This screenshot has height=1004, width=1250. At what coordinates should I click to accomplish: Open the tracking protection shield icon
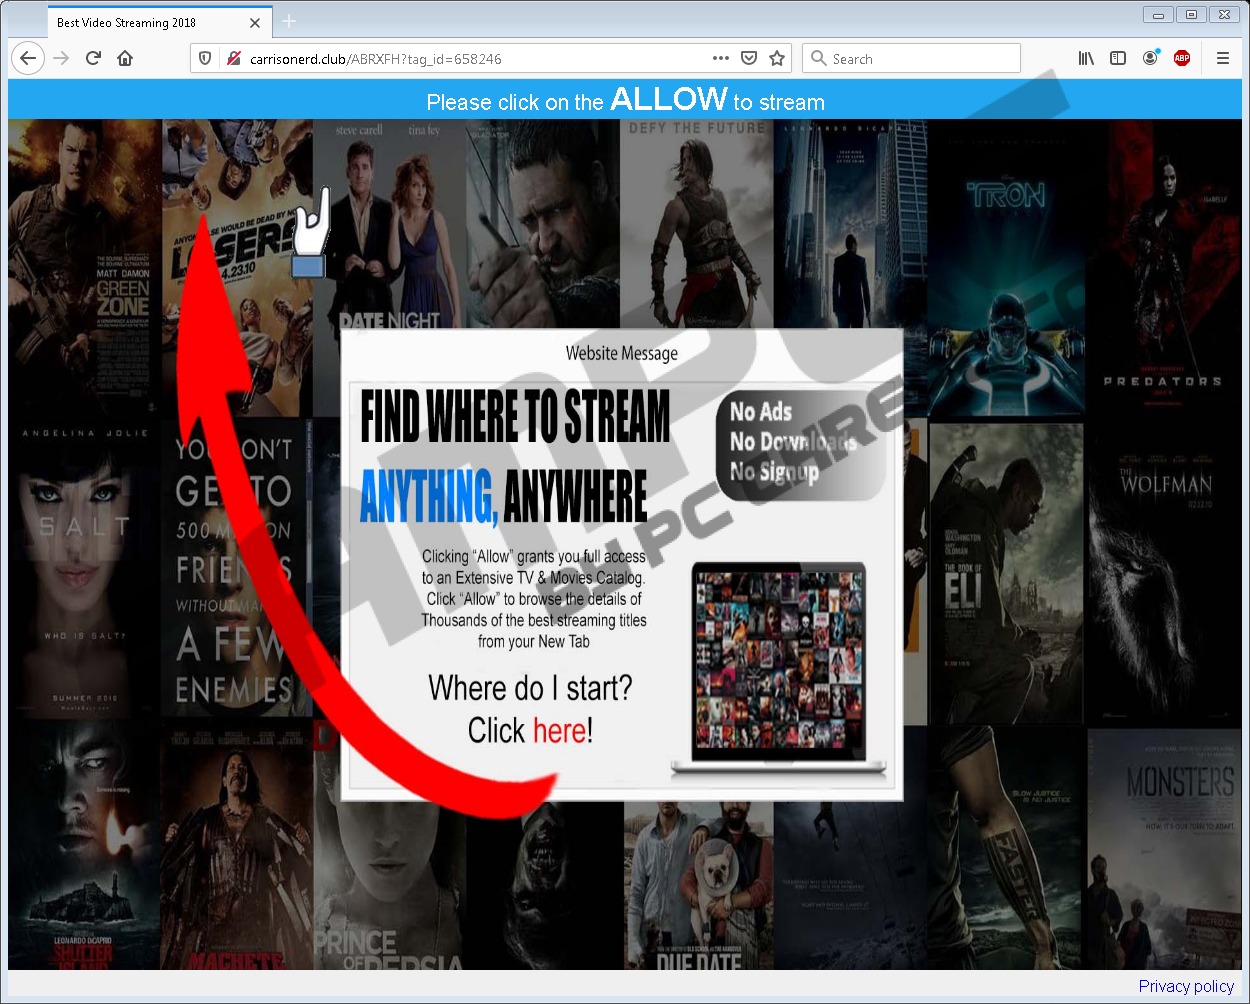[205, 59]
